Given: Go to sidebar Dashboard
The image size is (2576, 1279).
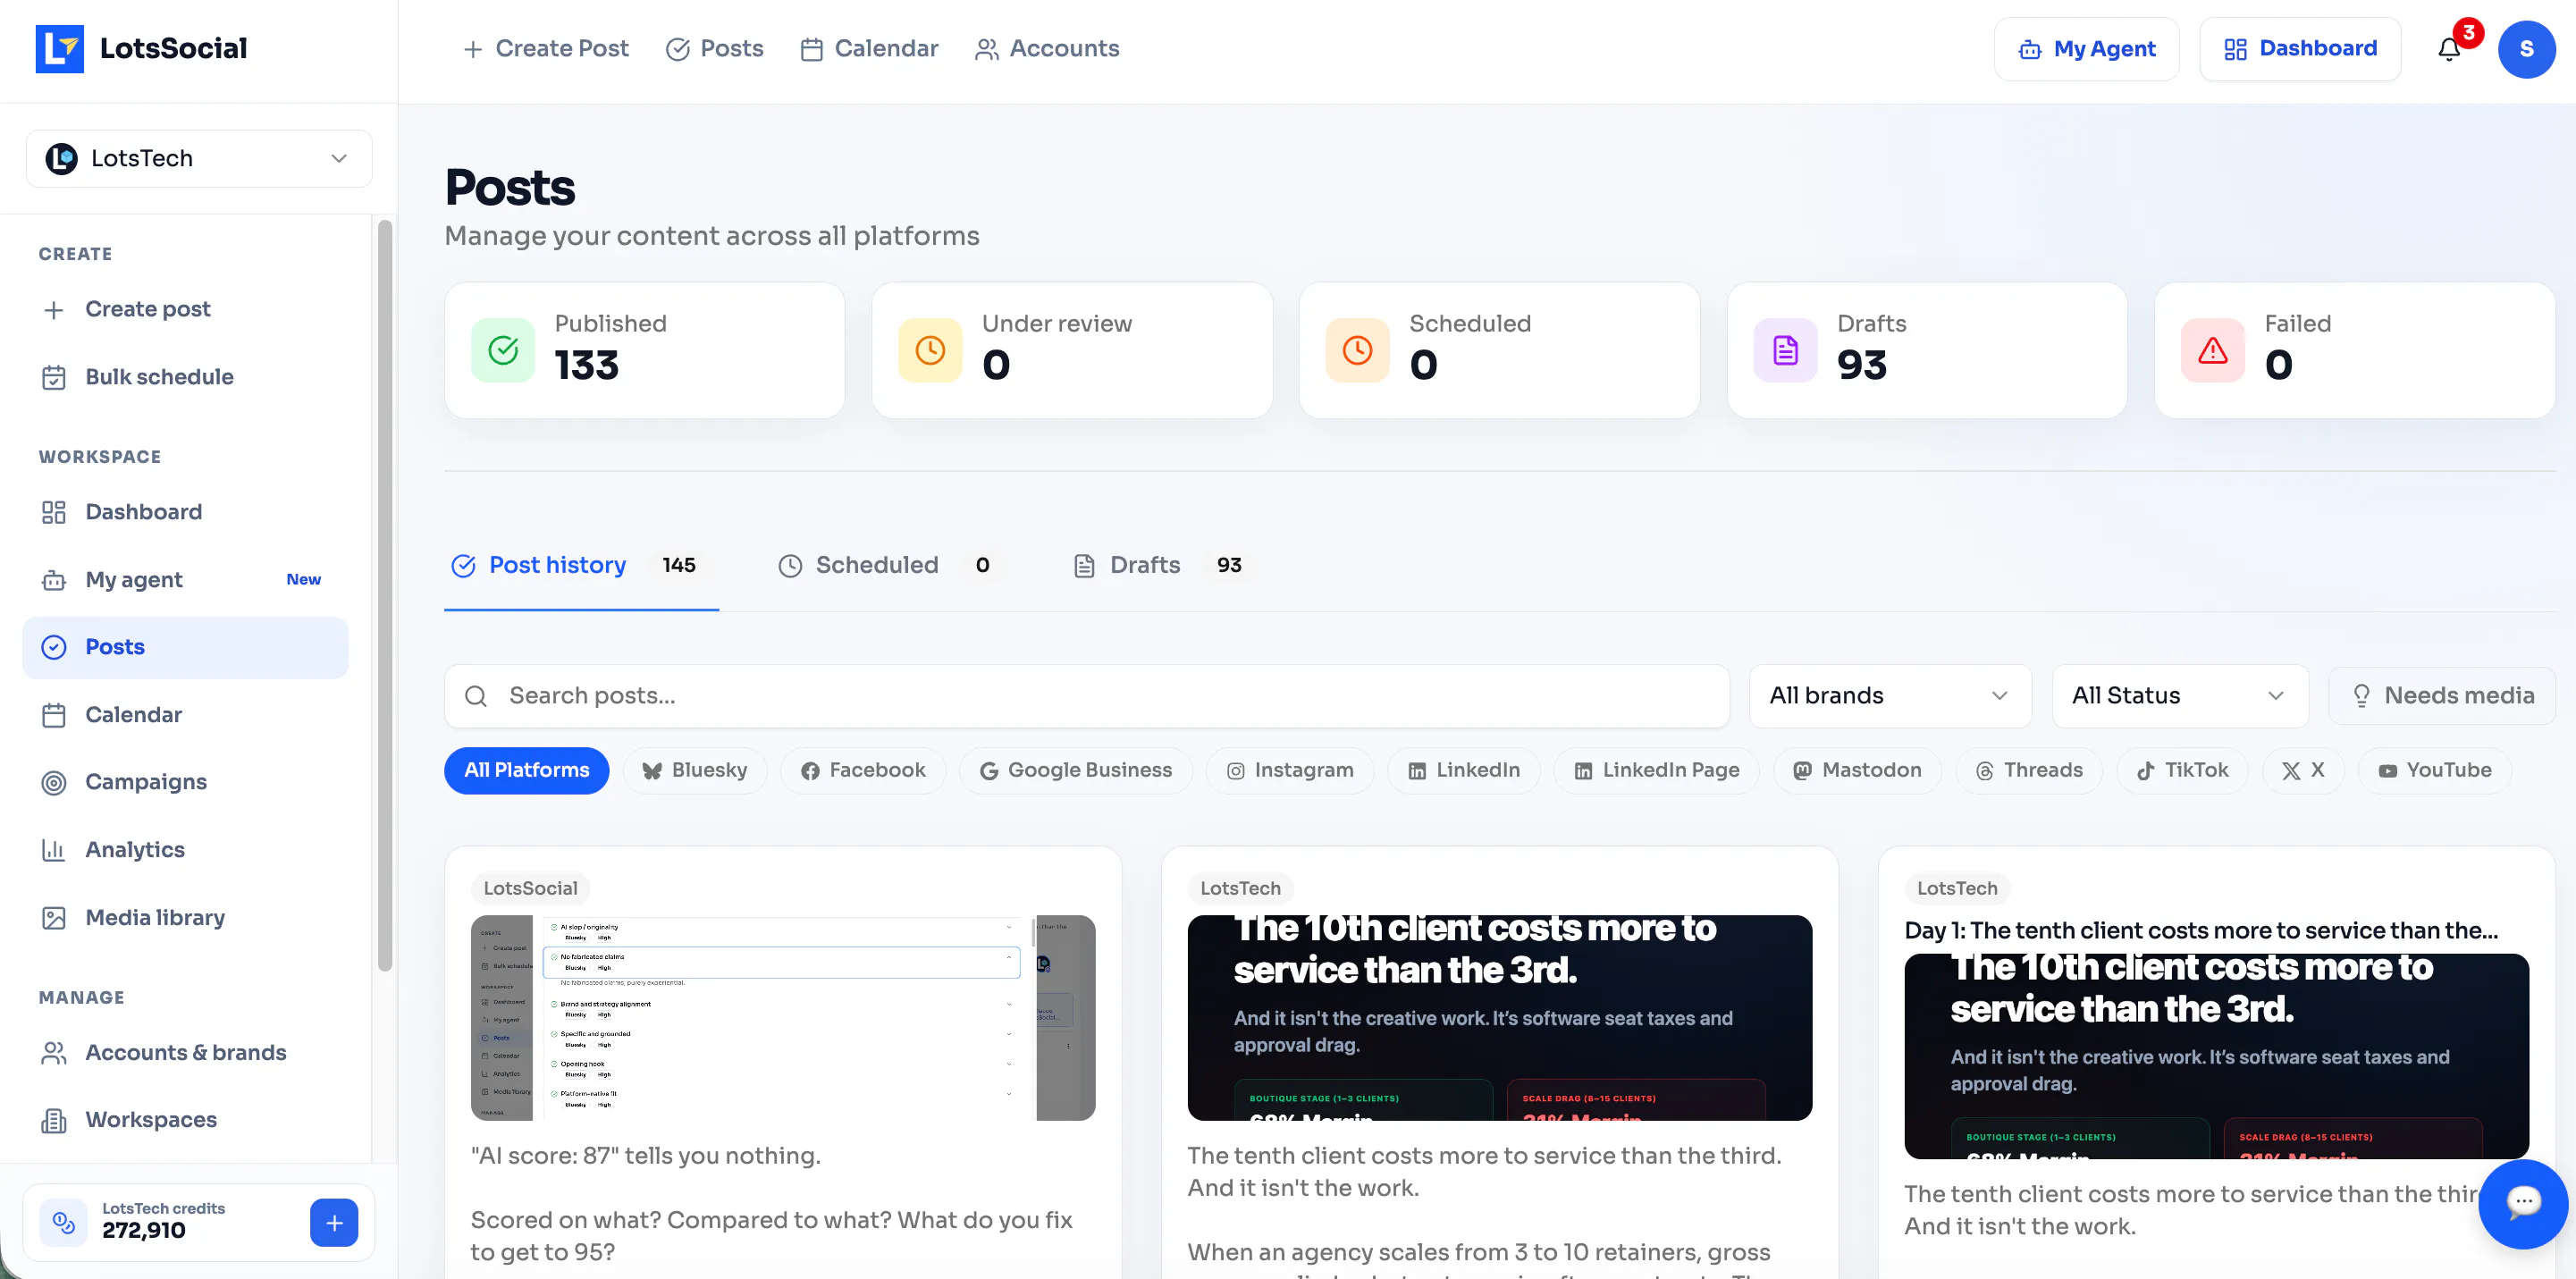Looking at the screenshot, I should pyautogui.click(x=185, y=512).
